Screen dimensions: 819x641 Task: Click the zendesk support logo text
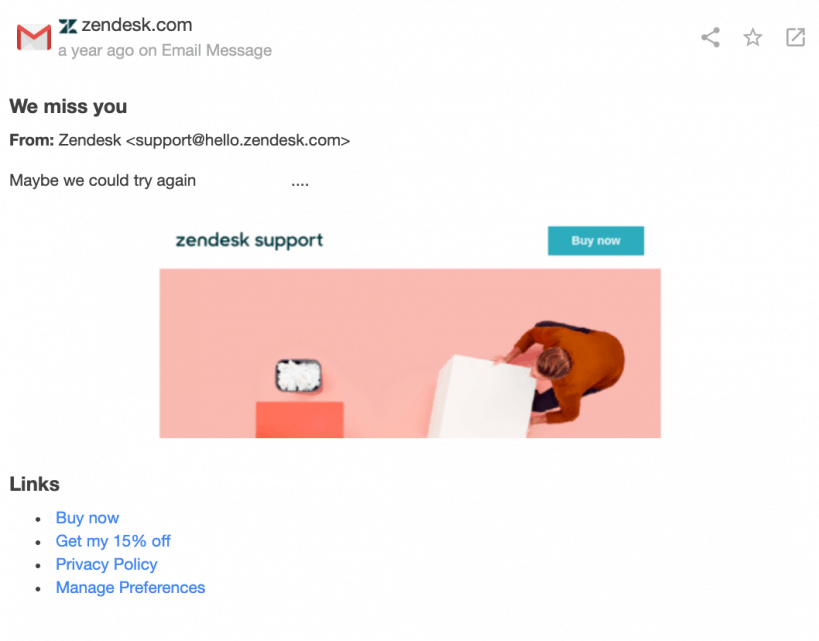coord(249,240)
